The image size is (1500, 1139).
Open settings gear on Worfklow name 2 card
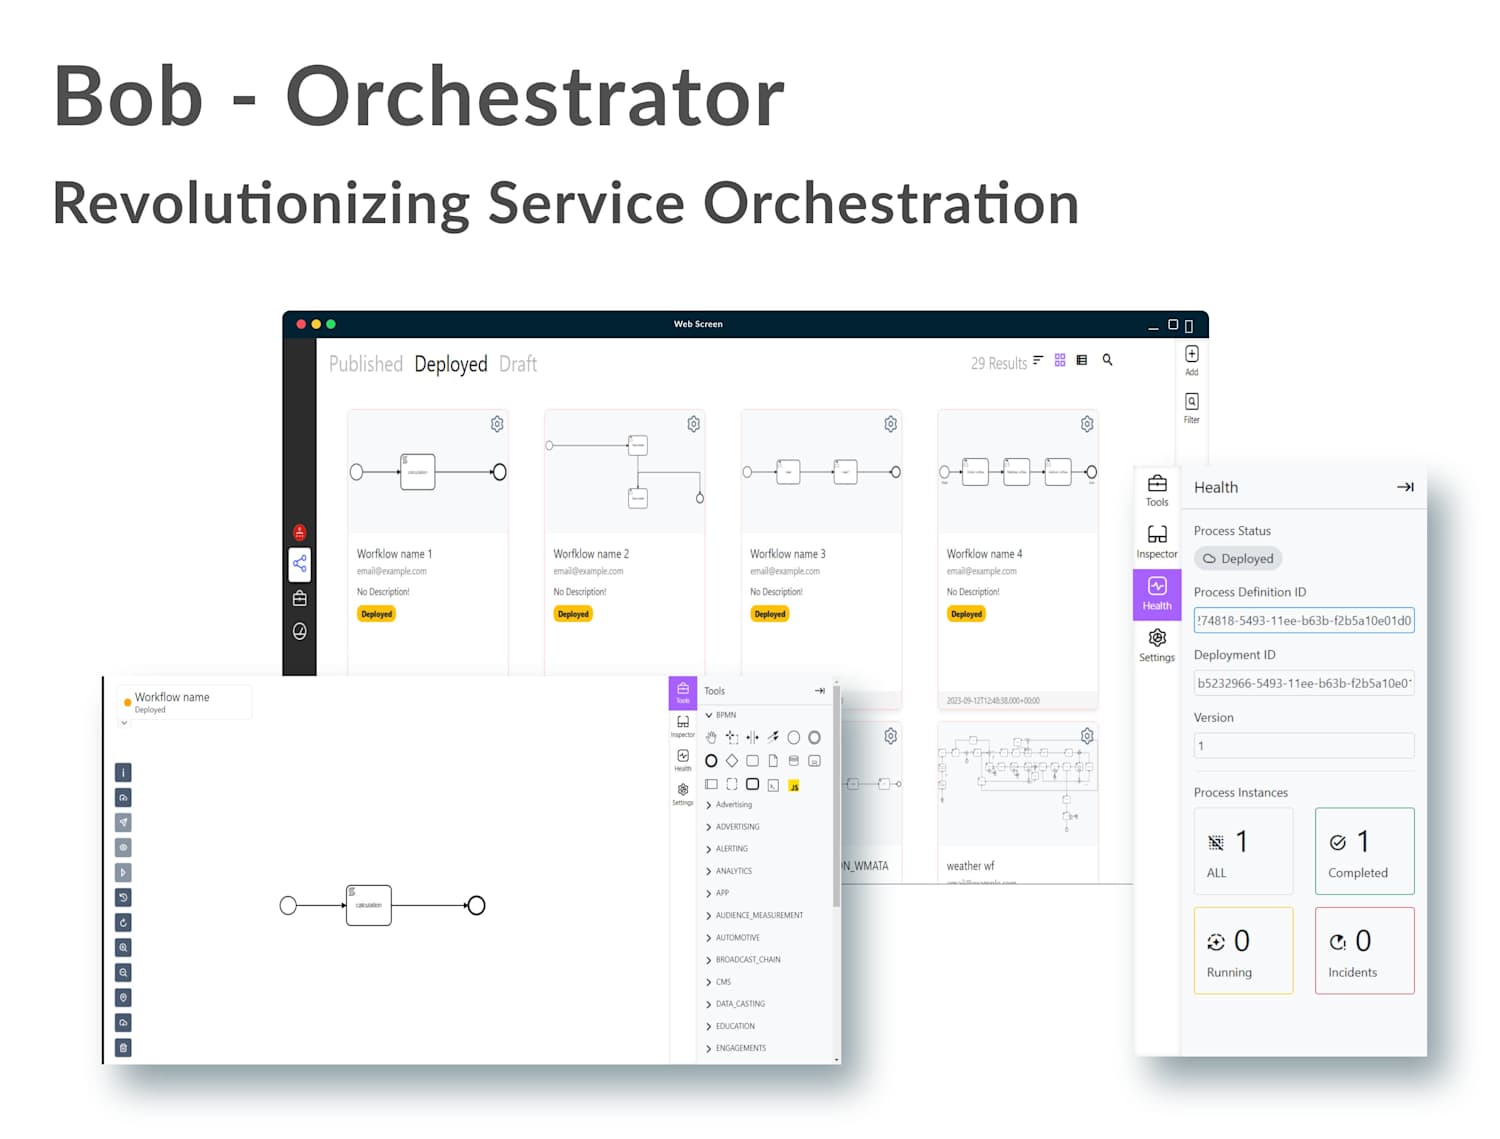point(693,424)
